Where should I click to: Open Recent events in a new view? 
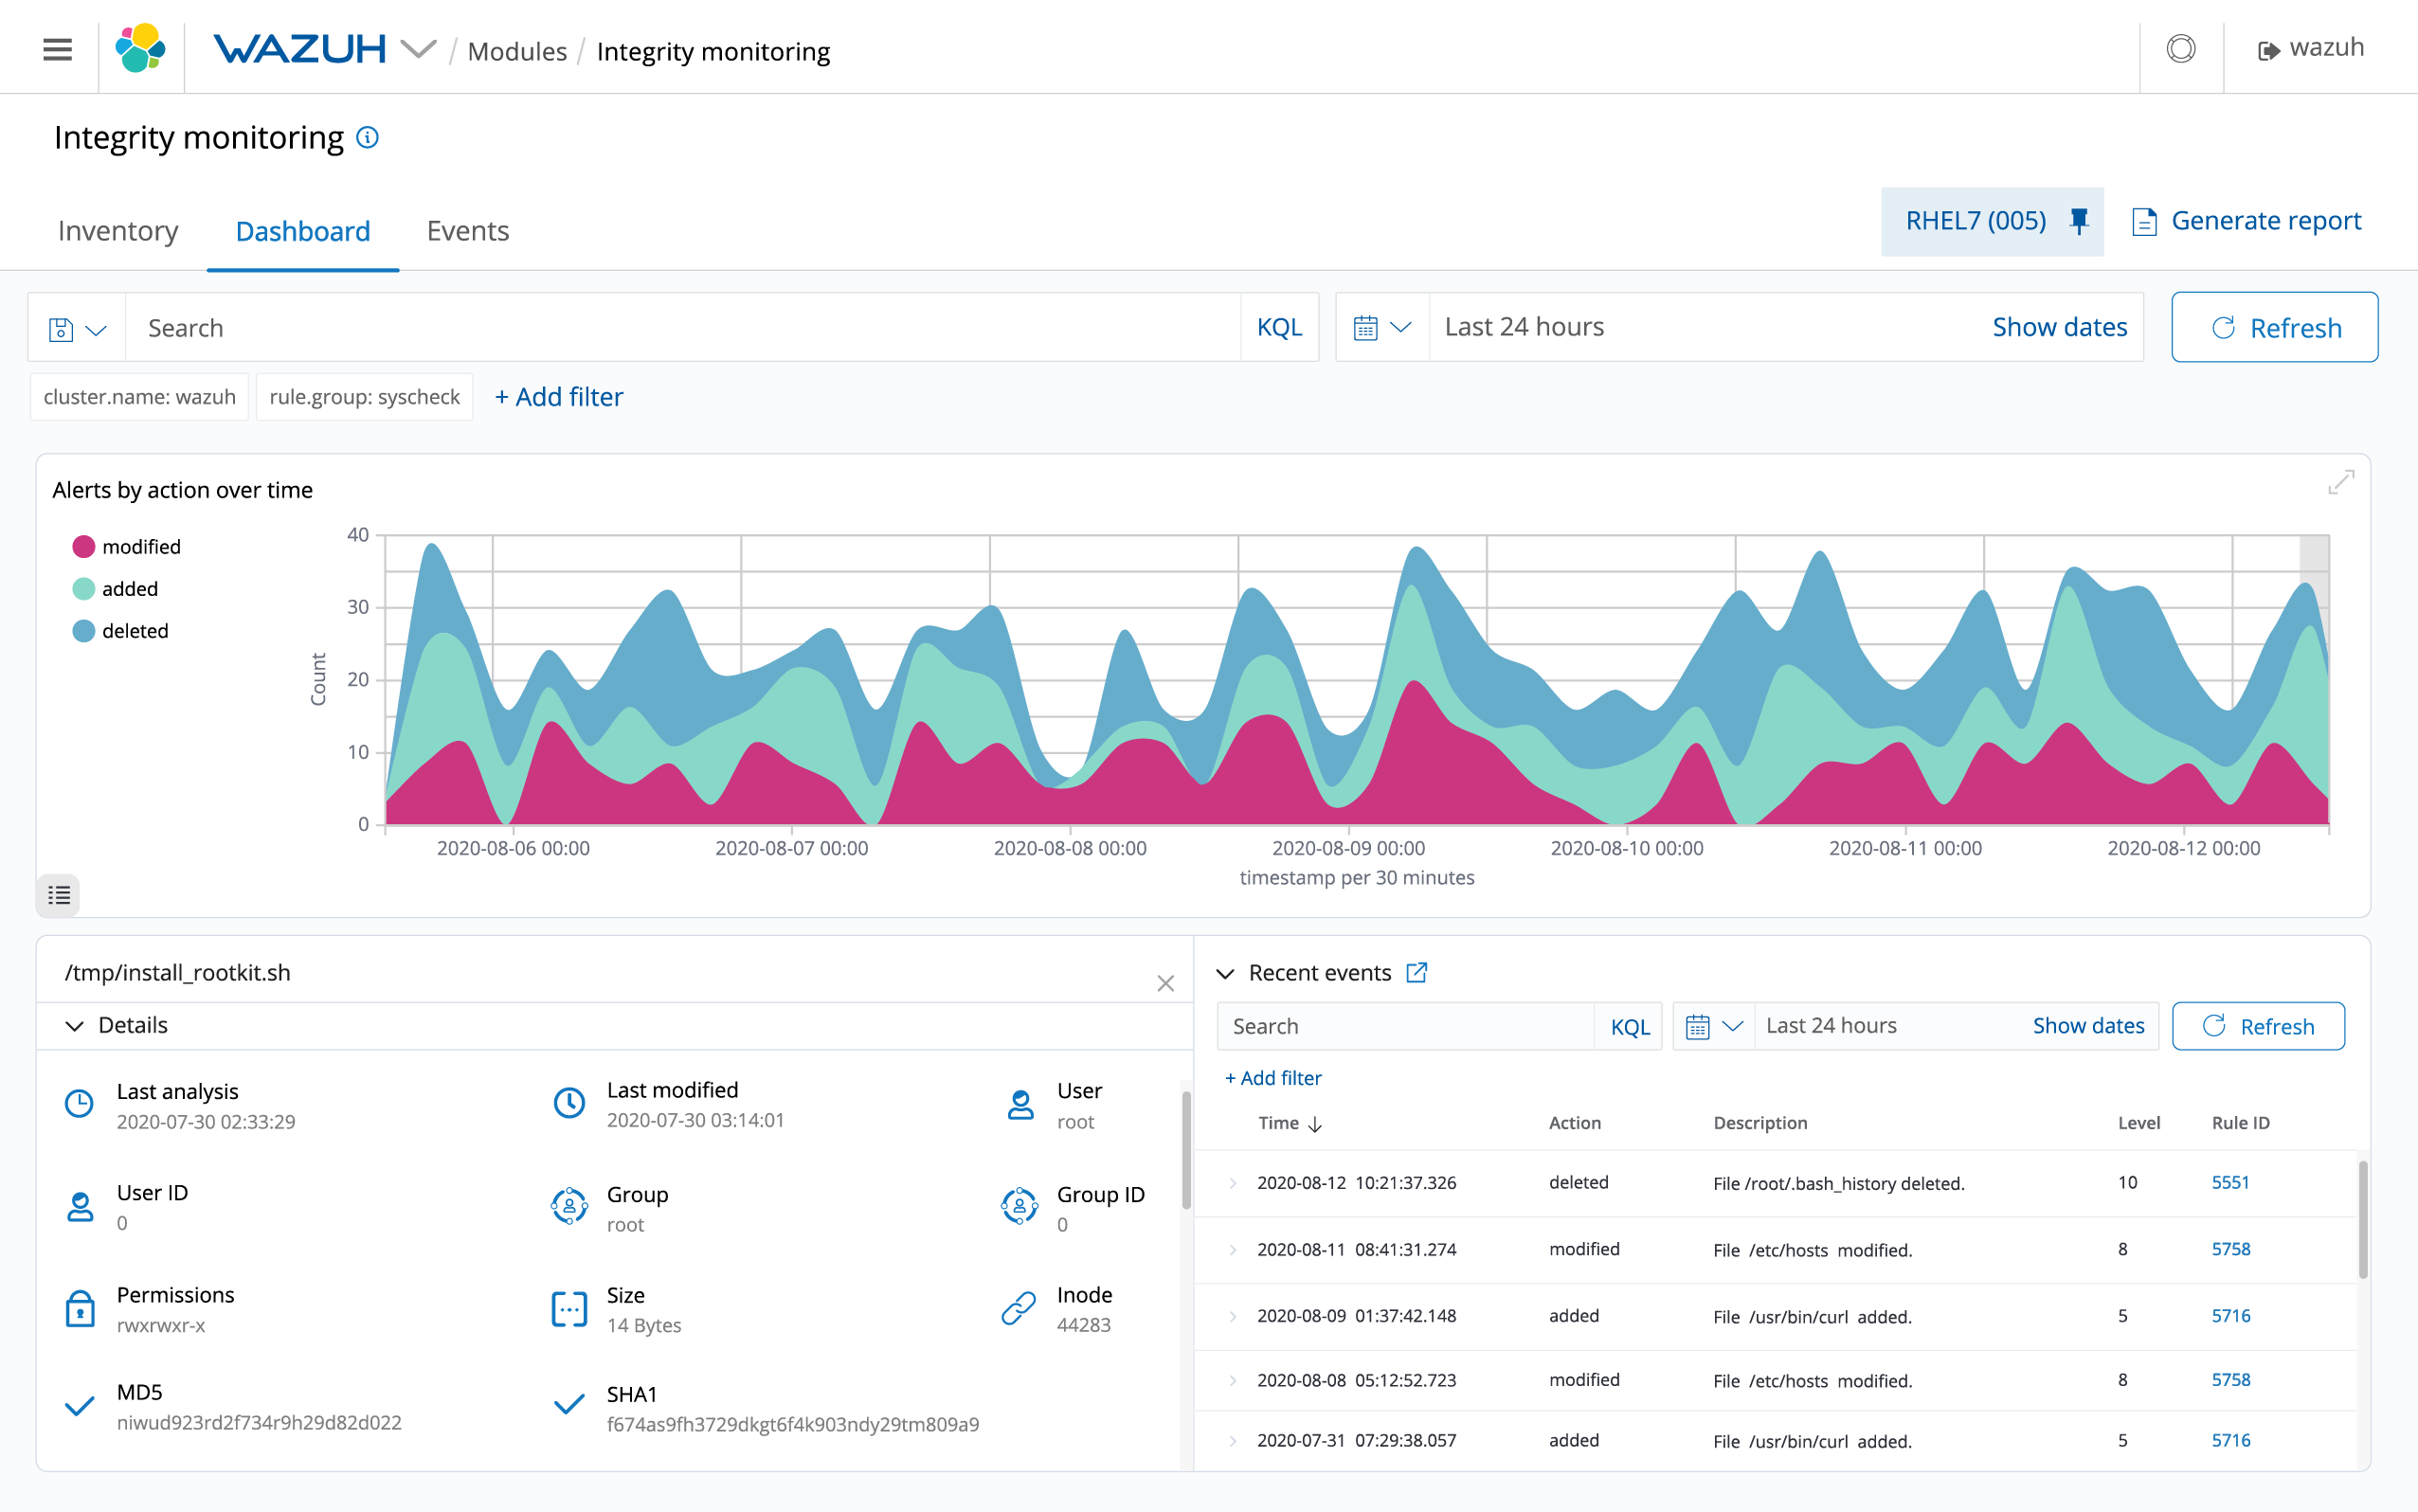coord(1417,972)
